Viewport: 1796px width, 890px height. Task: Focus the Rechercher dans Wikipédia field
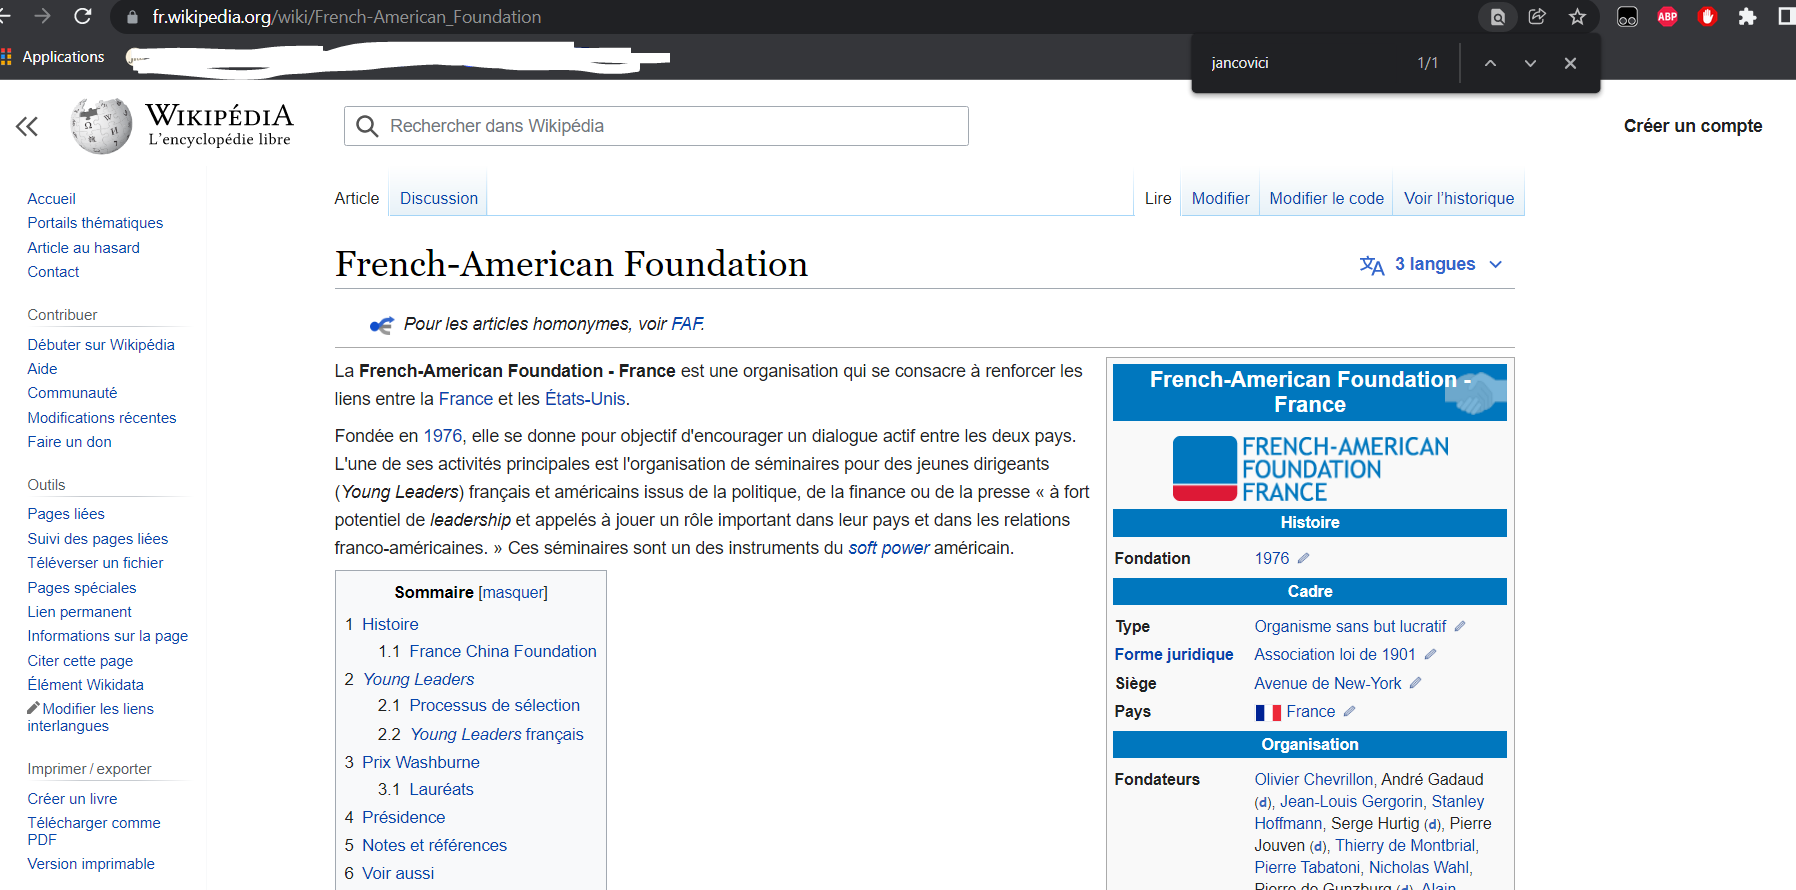pyautogui.click(x=656, y=126)
